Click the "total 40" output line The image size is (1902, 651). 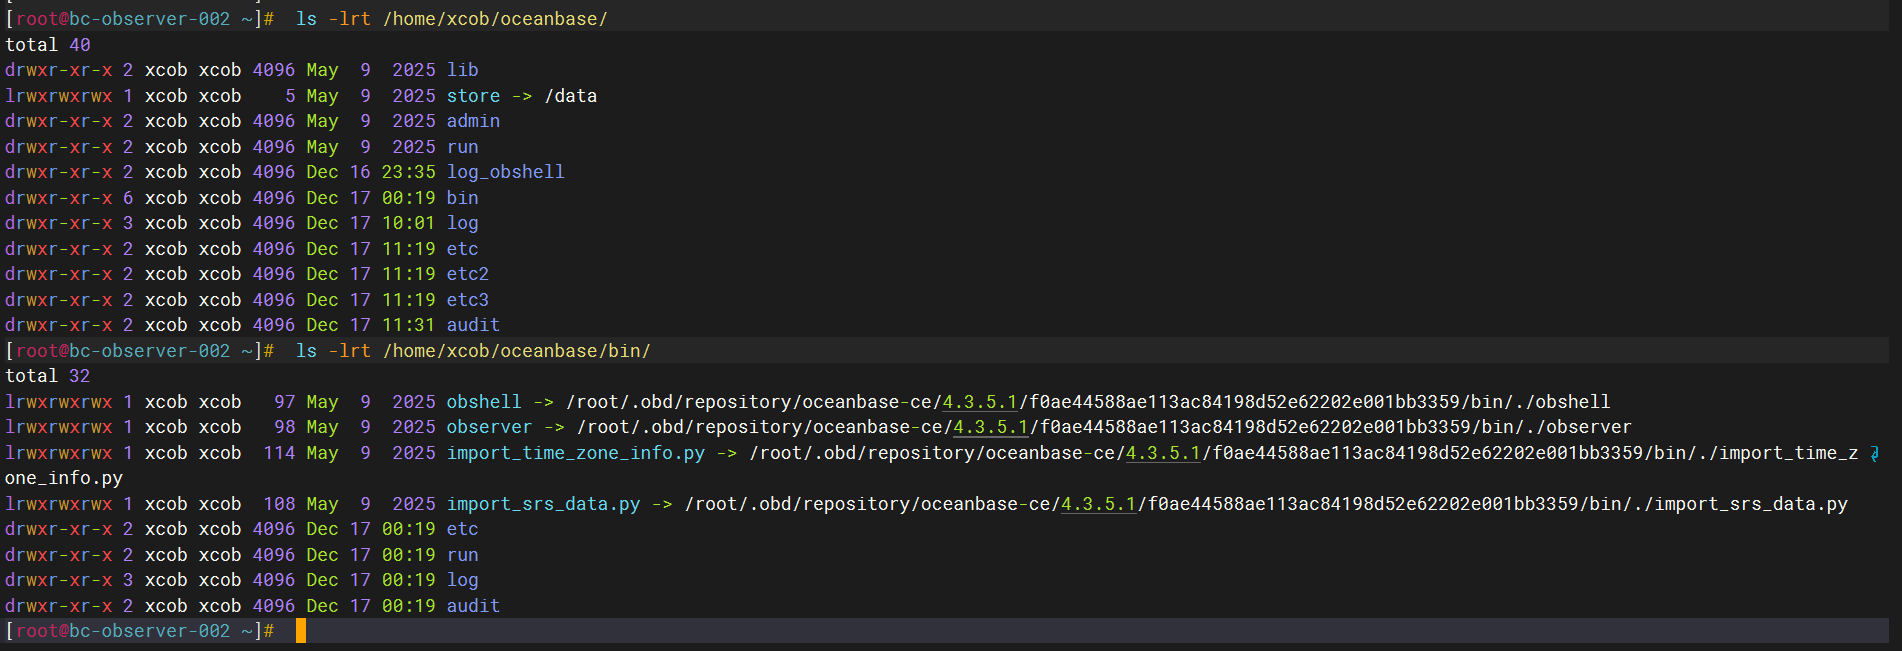[48, 45]
